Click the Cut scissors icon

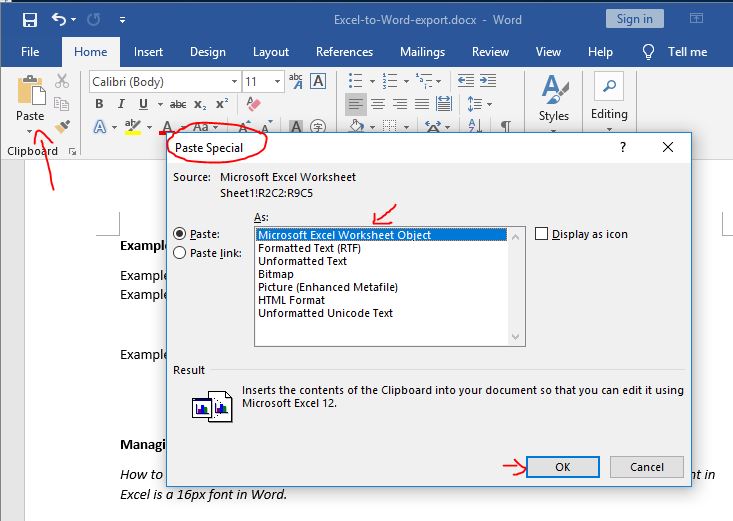(x=62, y=81)
